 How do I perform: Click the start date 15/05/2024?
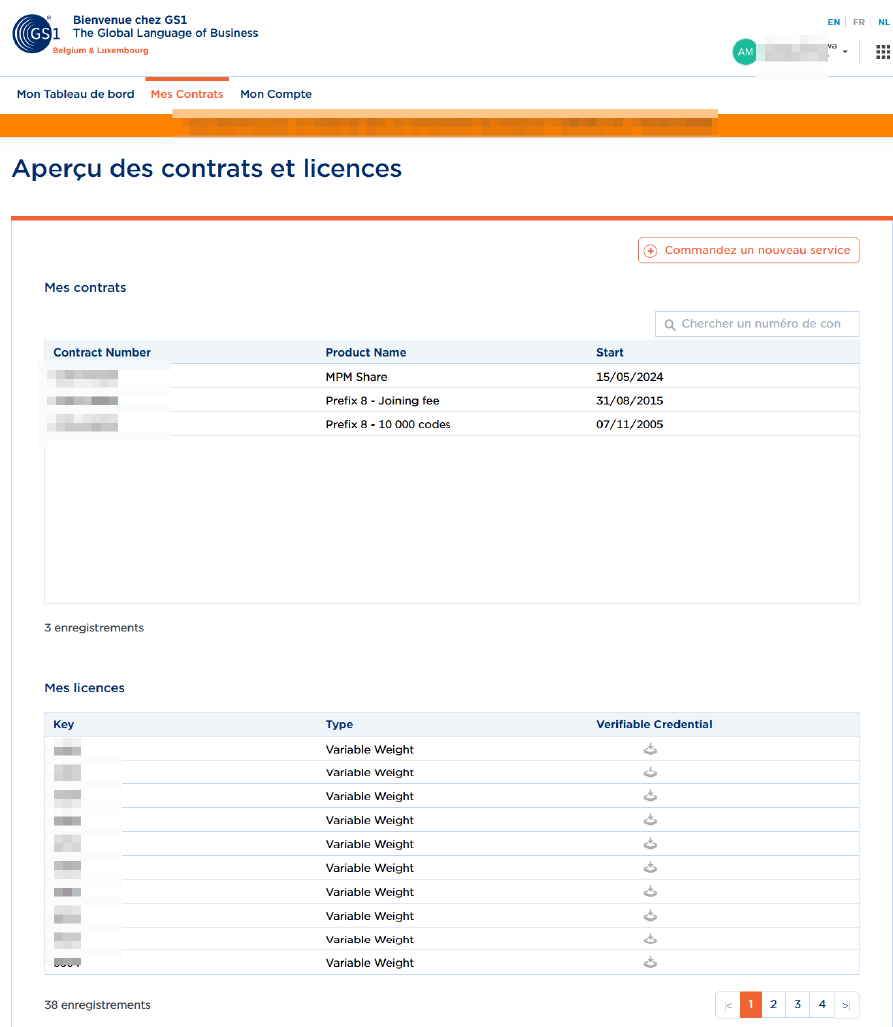point(630,377)
